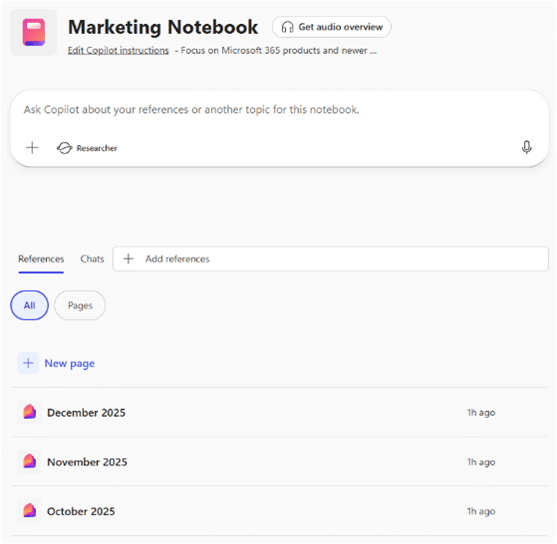557x544 pixels.
Task: Click the plus icon next to New page
Action: click(x=28, y=363)
